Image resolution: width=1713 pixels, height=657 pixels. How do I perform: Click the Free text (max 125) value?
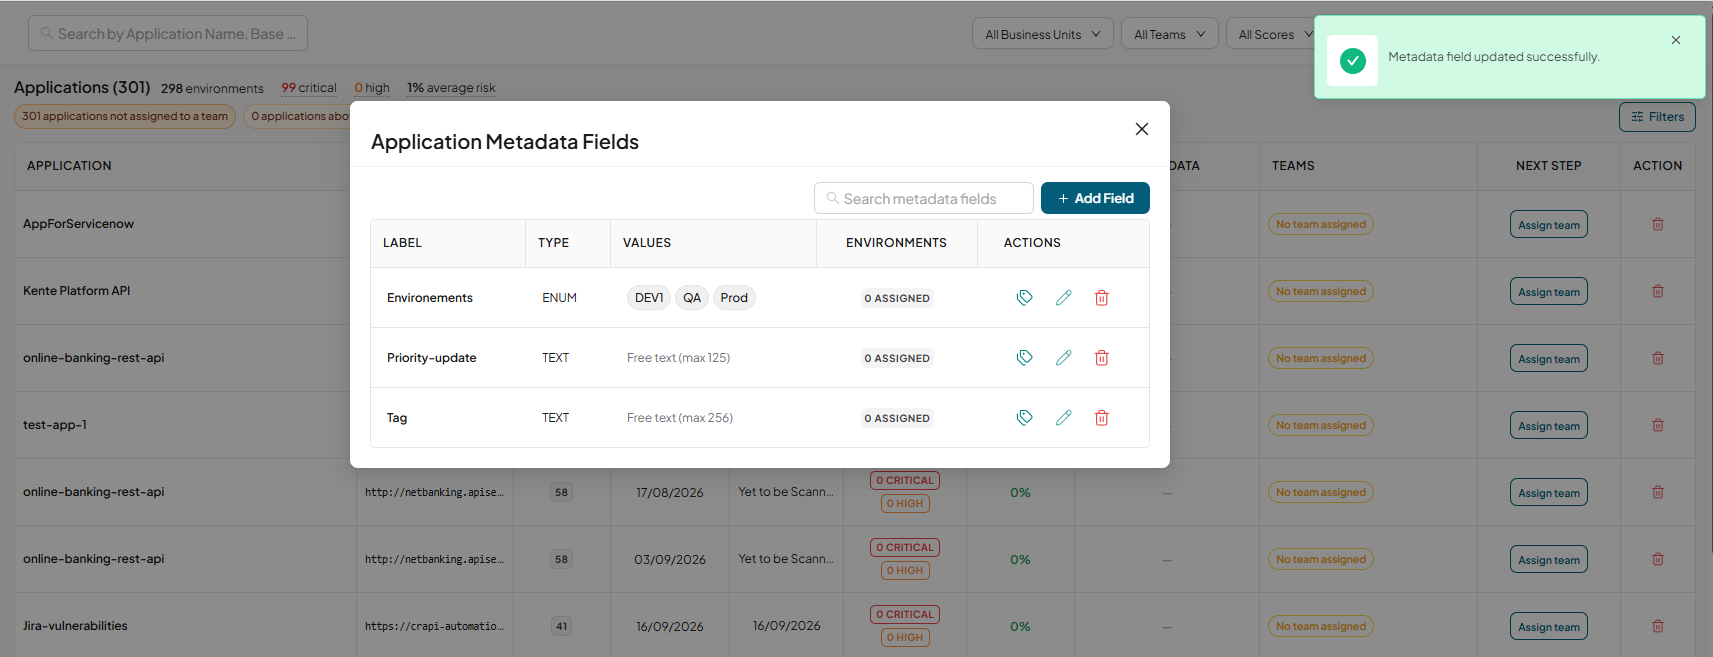[678, 358]
